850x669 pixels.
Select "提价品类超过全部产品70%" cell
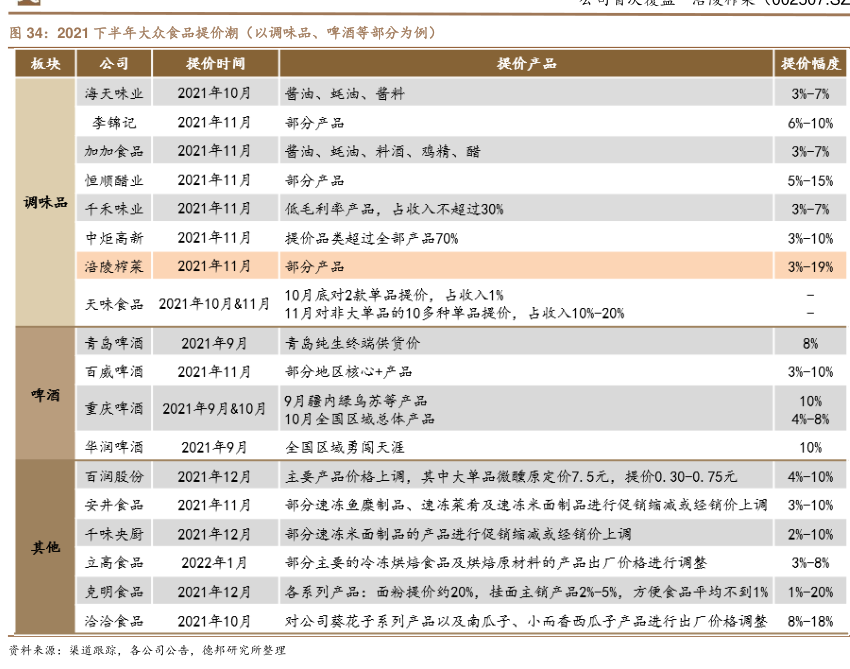pyautogui.click(x=372, y=238)
